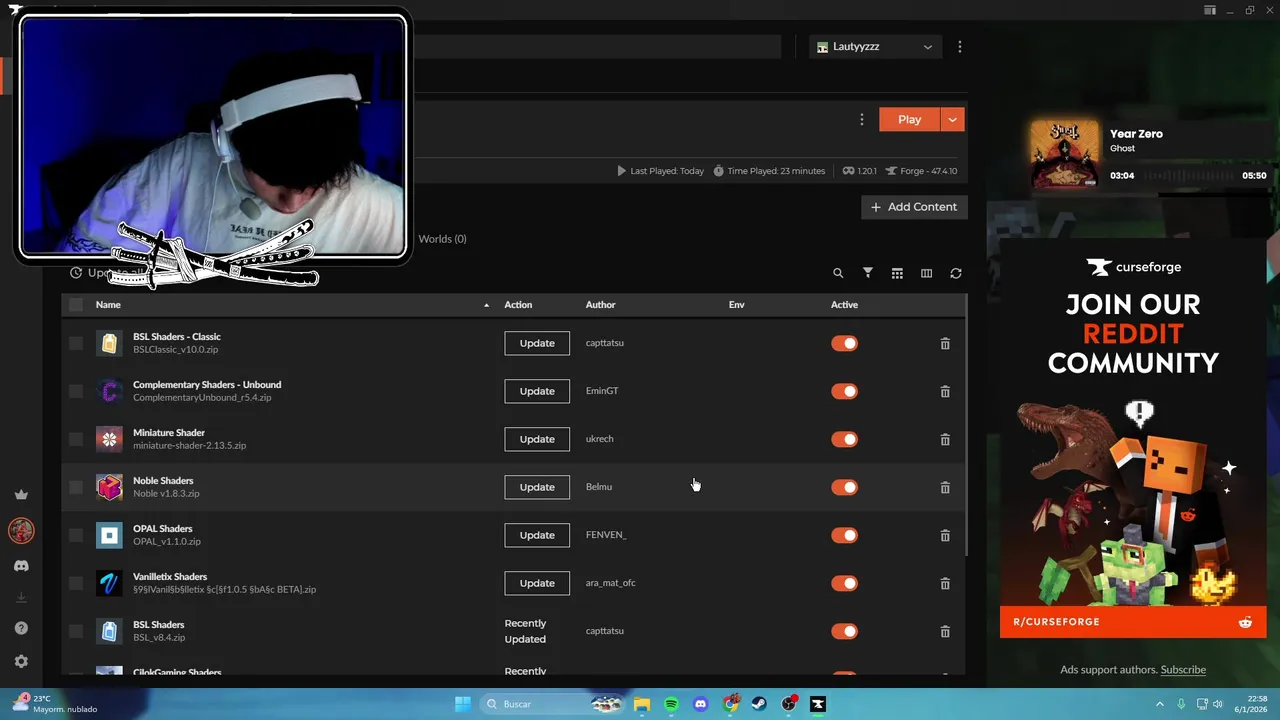Screen dimensions: 1280x720
Task: Open the help question-mark icon in sidebar
Action: pyautogui.click(x=21, y=628)
